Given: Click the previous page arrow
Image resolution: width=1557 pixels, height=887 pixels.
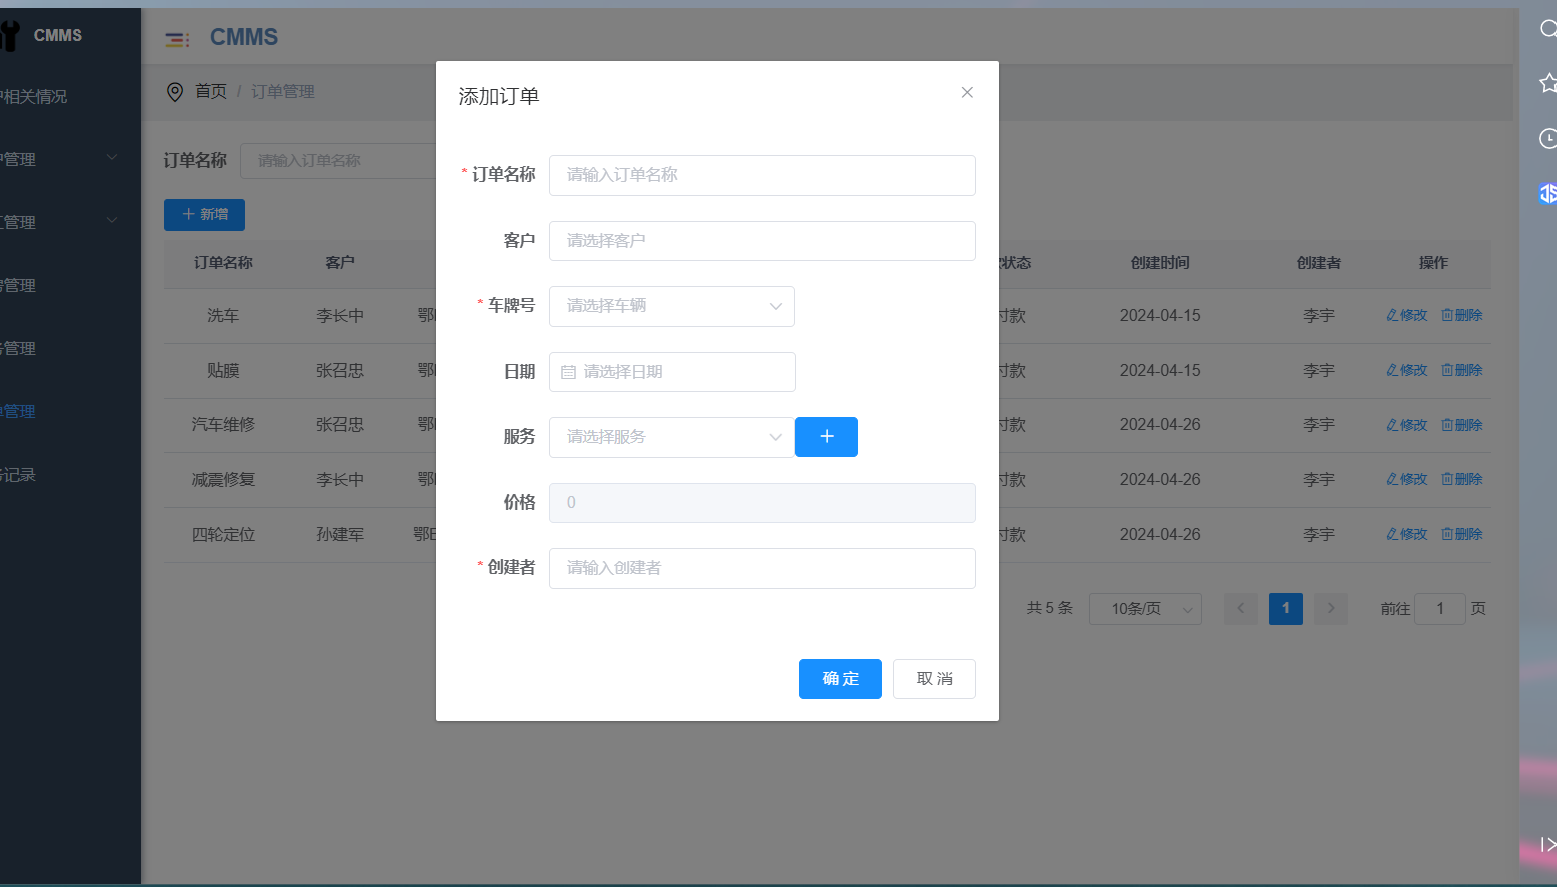Looking at the screenshot, I should (x=1241, y=608).
